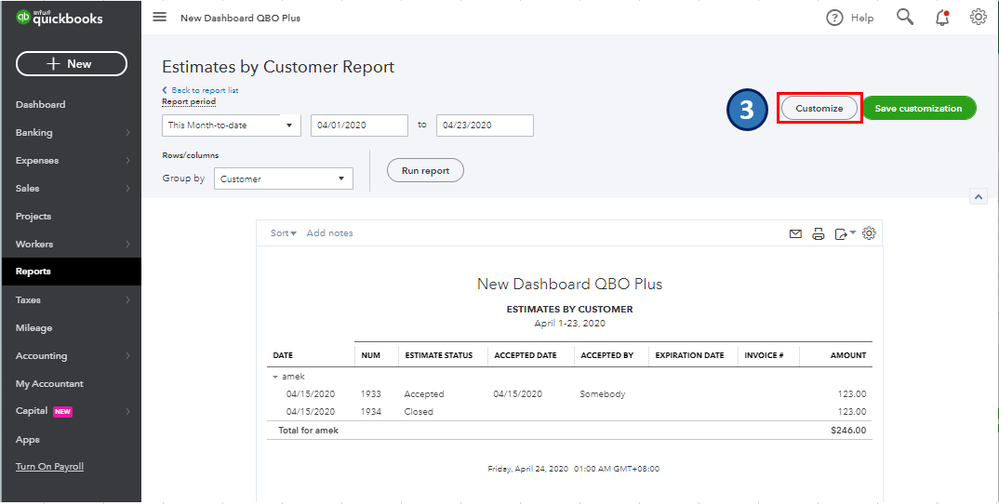This screenshot has width=999, height=504.
Task: Open the hamburger navigation menu
Action: [x=160, y=18]
